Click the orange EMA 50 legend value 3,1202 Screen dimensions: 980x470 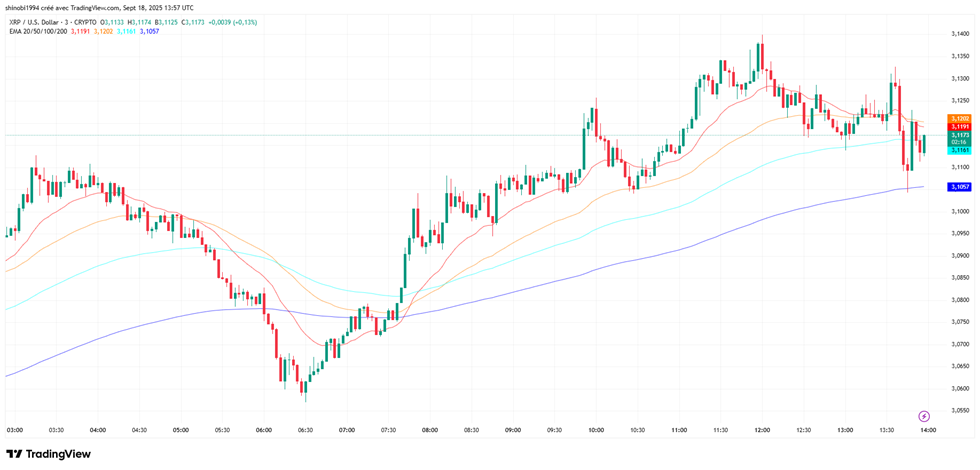click(104, 31)
